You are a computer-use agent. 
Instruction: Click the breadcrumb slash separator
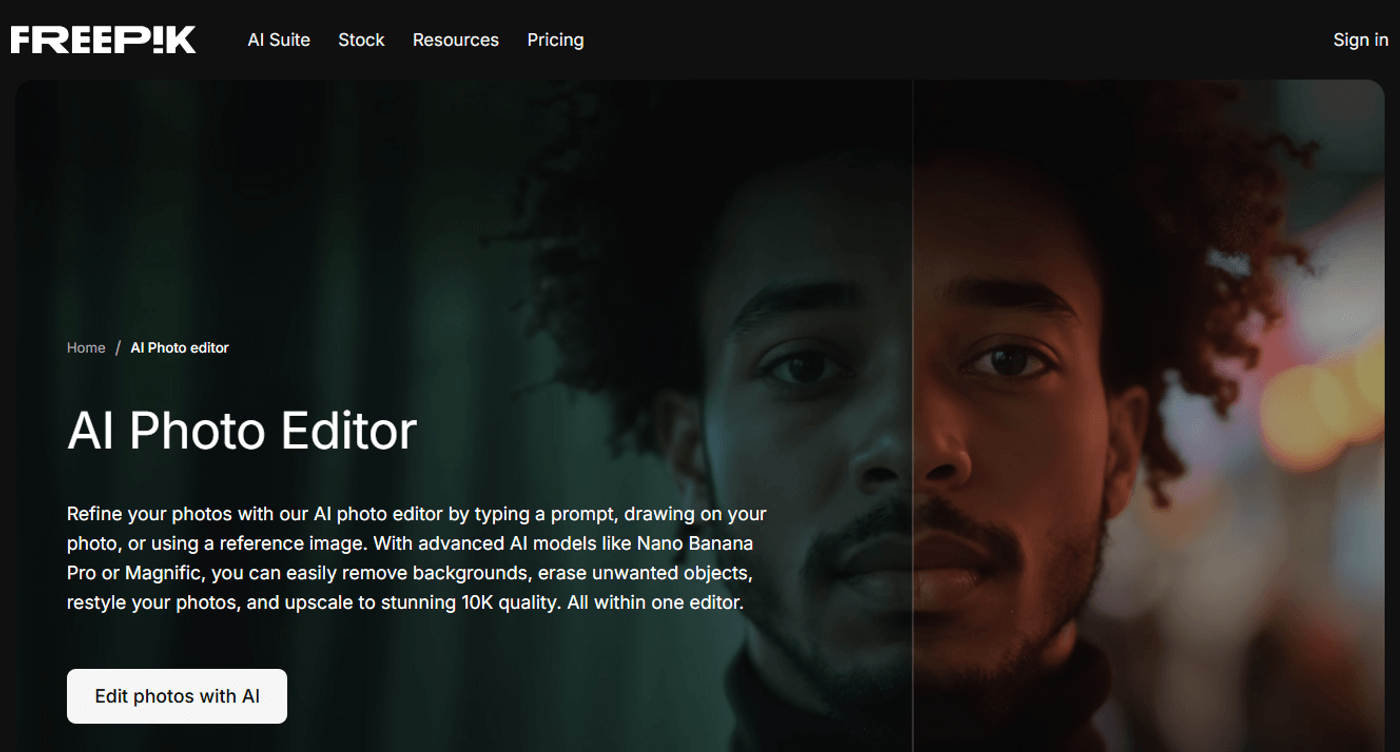pos(118,348)
